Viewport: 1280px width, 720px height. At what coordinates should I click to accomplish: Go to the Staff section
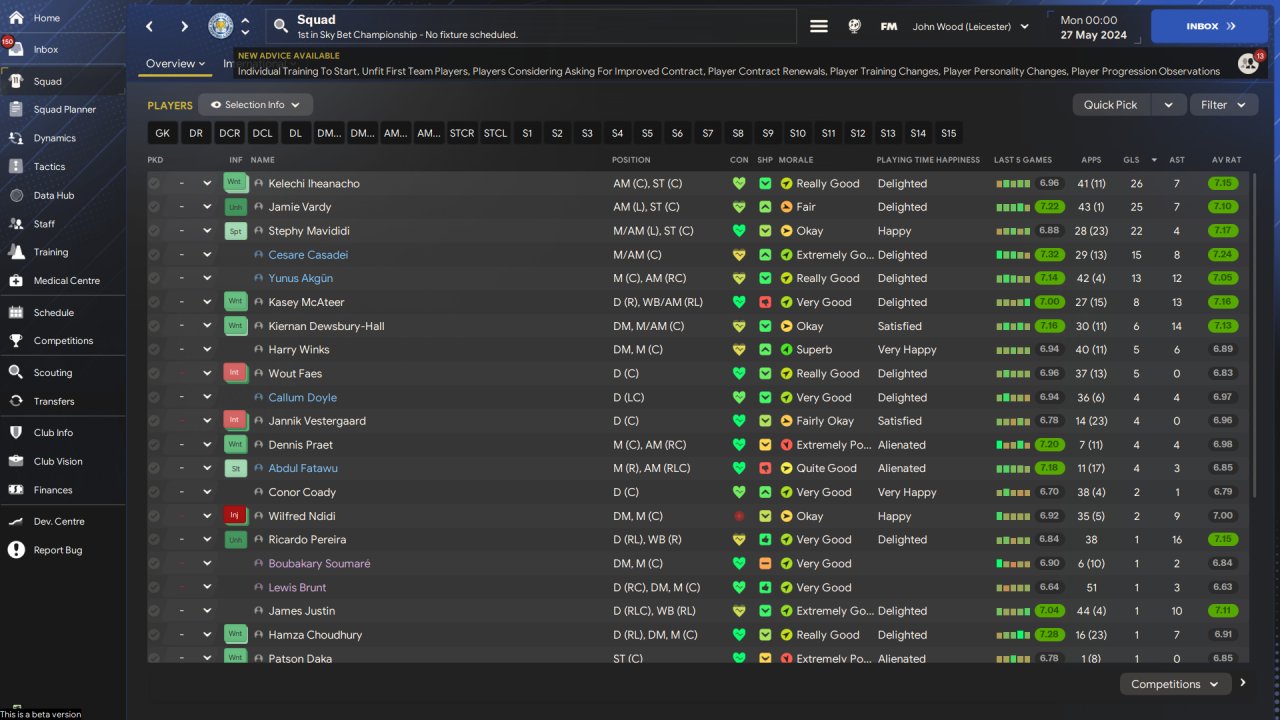(x=63, y=224)
